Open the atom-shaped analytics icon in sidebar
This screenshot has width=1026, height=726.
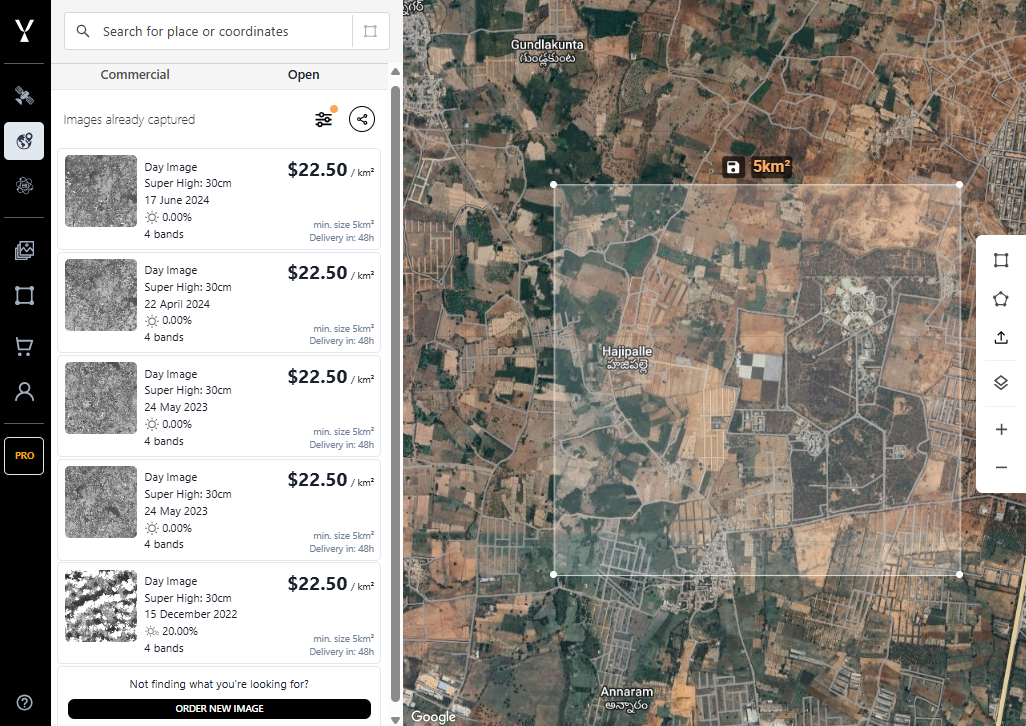click(x=25, y=185)
